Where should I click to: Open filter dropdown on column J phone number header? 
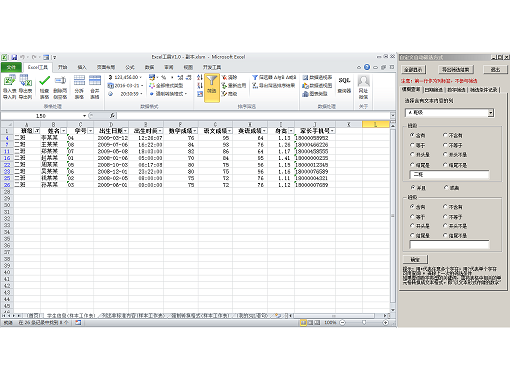(332, 131)
